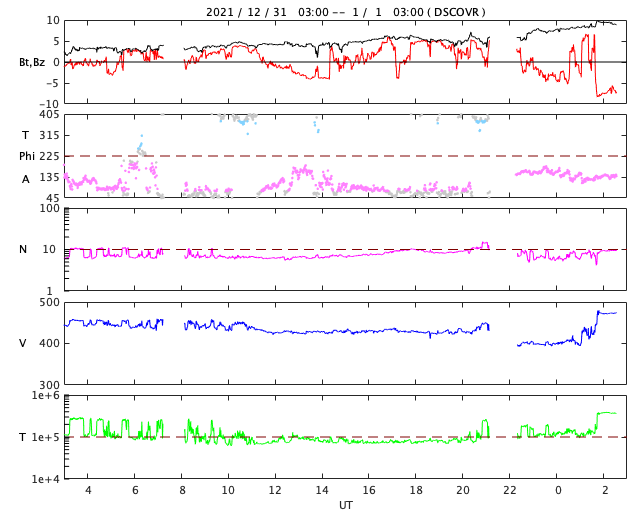Click the '6' hour label on the UT axis
640x512 pixels.
pyautogui.click(x=135, y=490)
